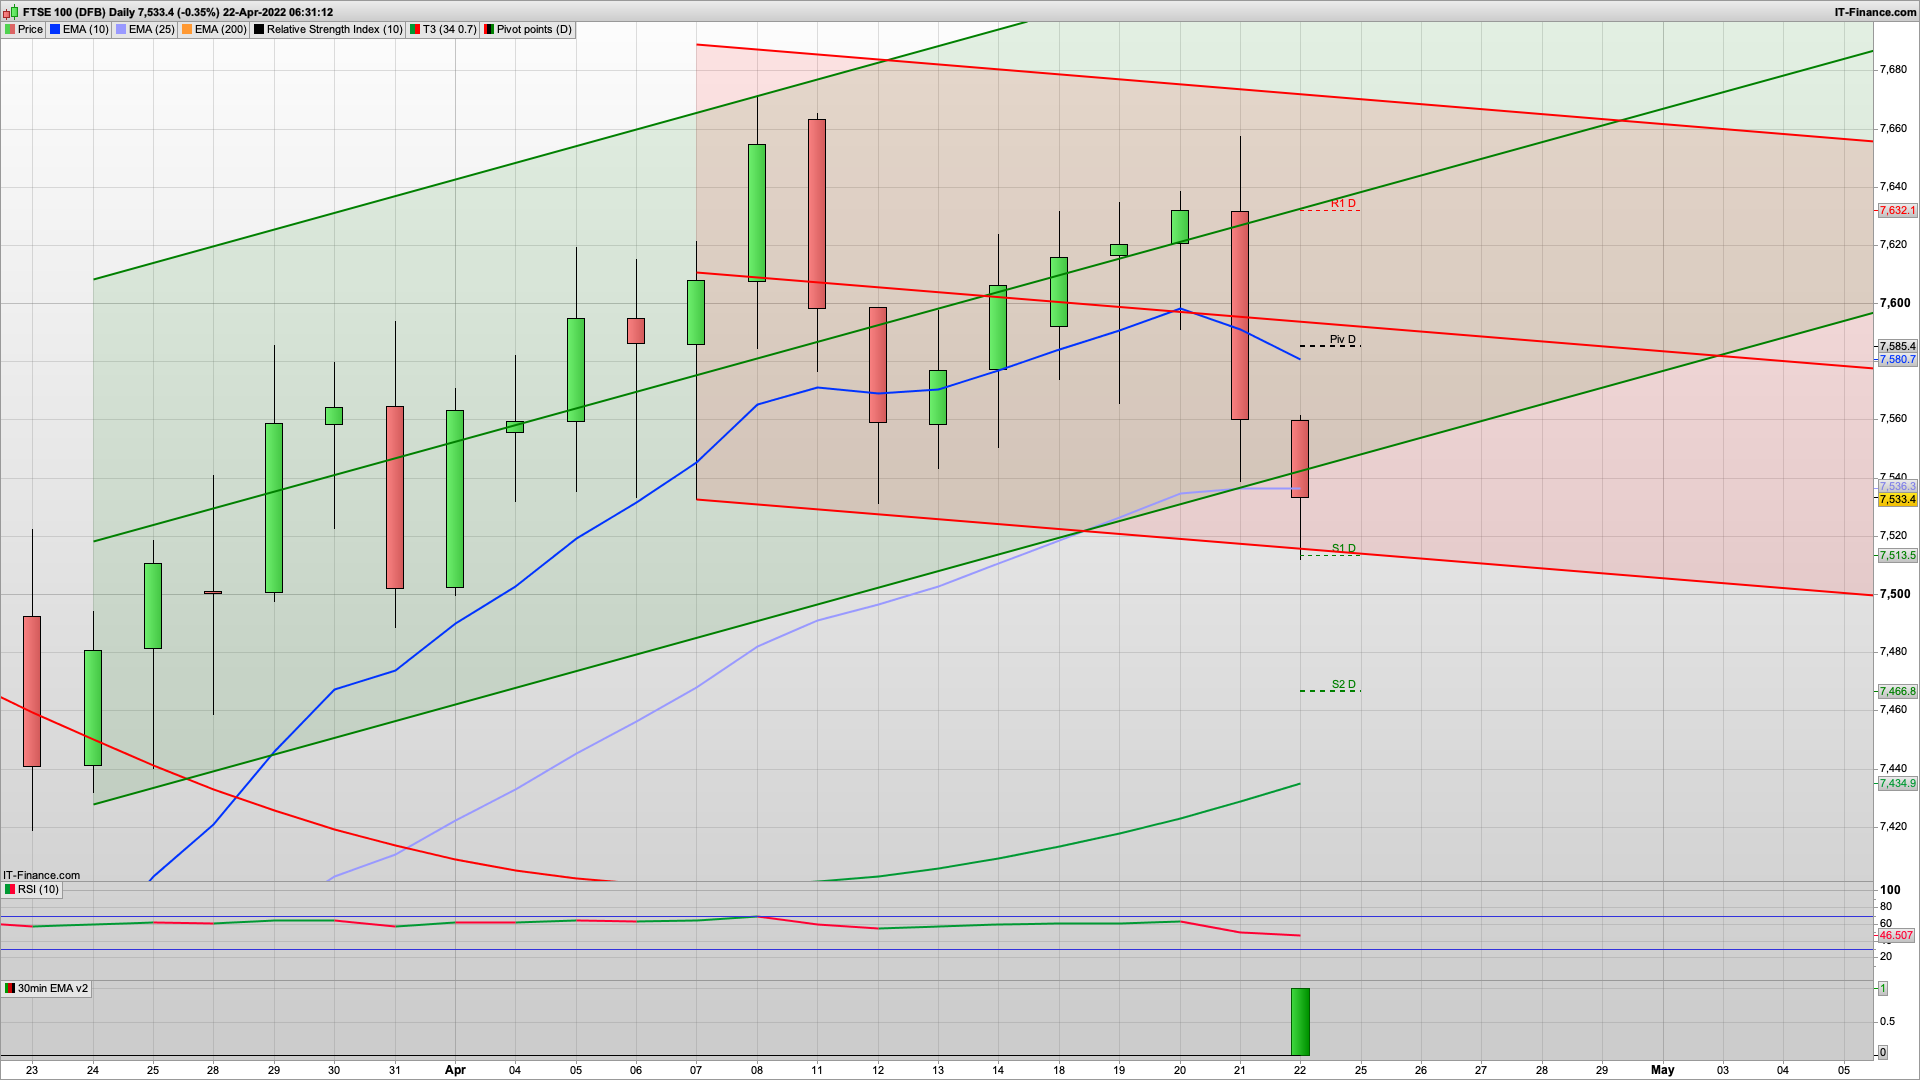The image size is (1920, 1080).
Task: Select the RSI (10) panel label
Action: (x=38, y=889)
